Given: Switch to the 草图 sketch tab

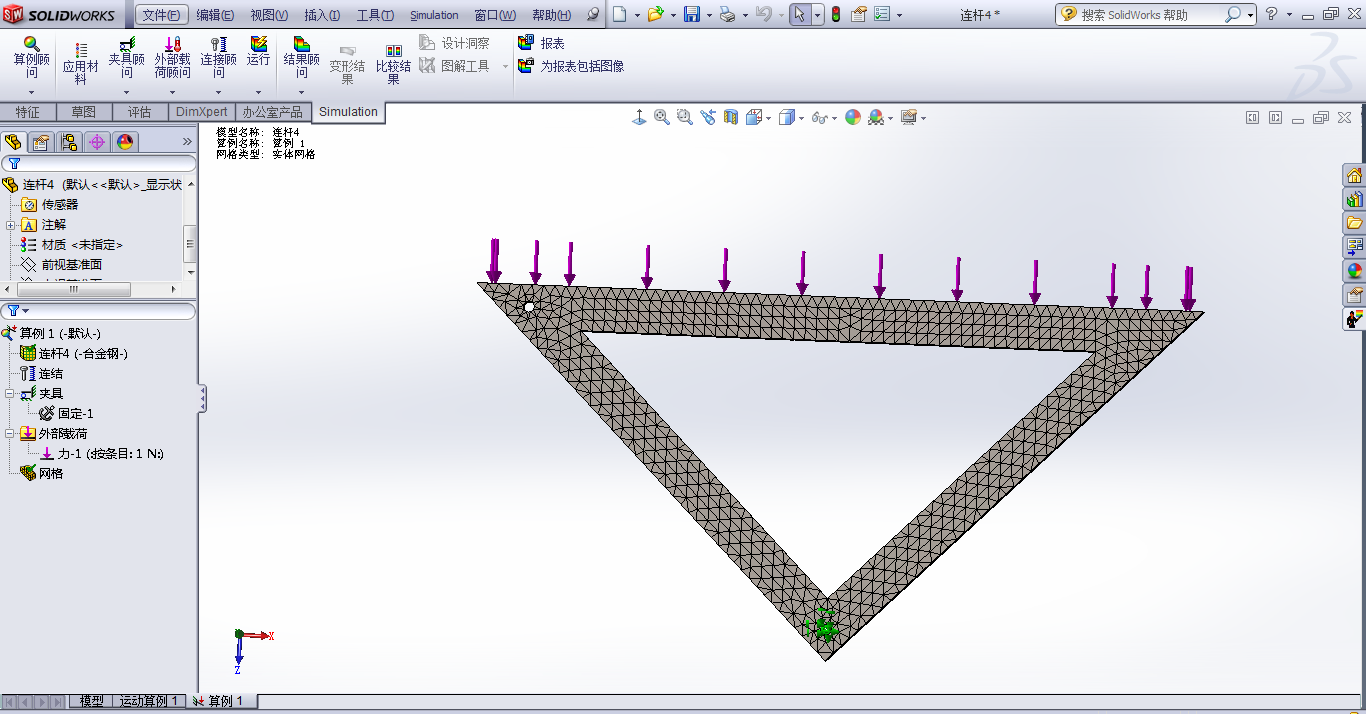Looking at the screenshot, I should 84,112.
